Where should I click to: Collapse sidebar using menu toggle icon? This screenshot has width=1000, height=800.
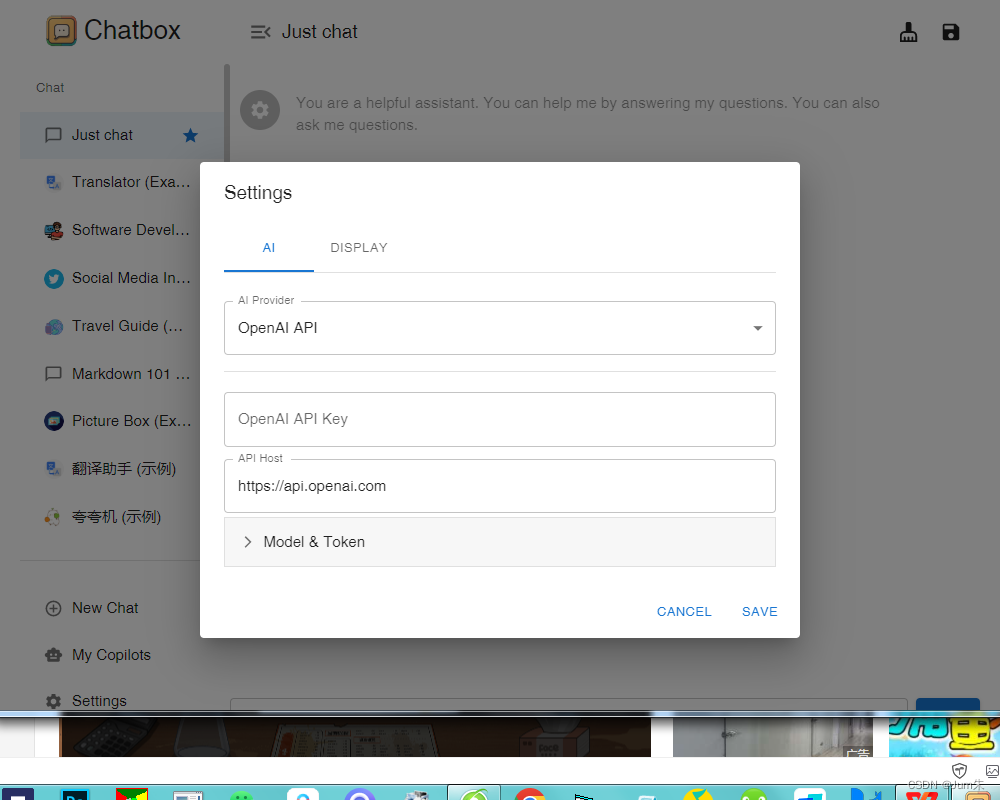point(260,32)
